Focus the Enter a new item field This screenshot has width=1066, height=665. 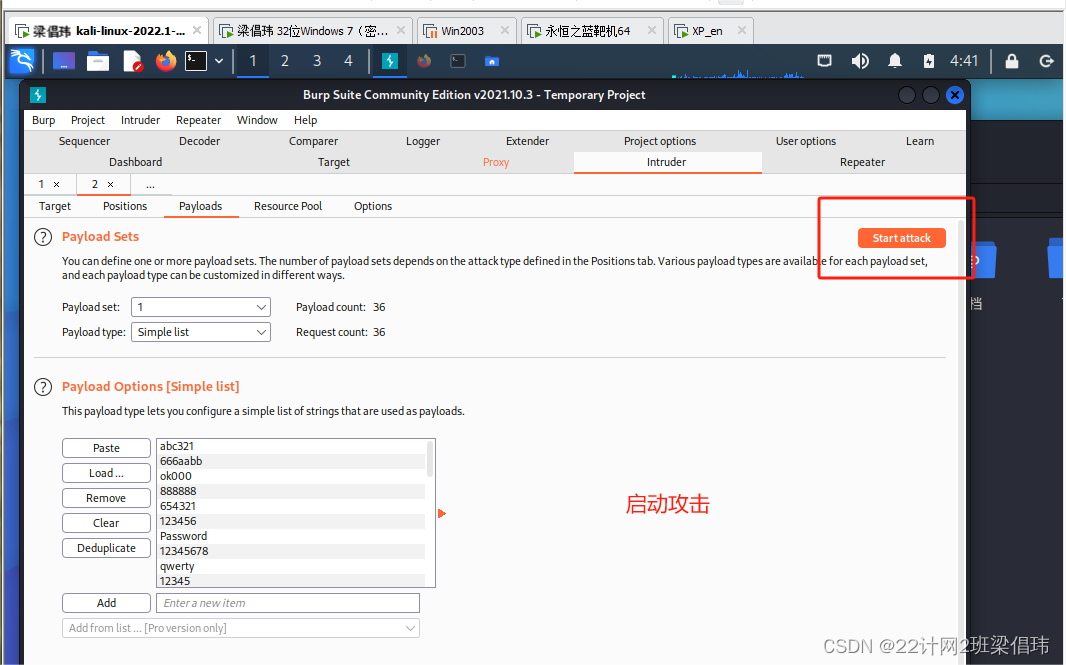pos(288,603)
